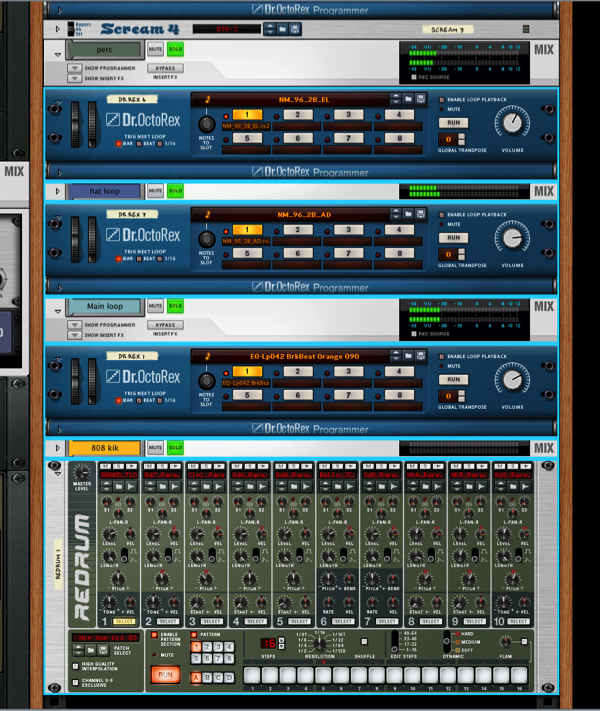600x711 pixels.
Task: Select loop slot 2 on Dr REX 6
Action: click(x=298, y=115)
